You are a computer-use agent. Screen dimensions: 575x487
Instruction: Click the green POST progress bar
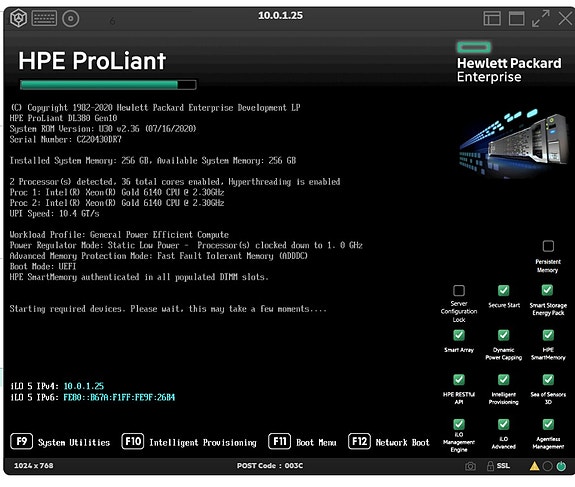click(x=108, y=85)
